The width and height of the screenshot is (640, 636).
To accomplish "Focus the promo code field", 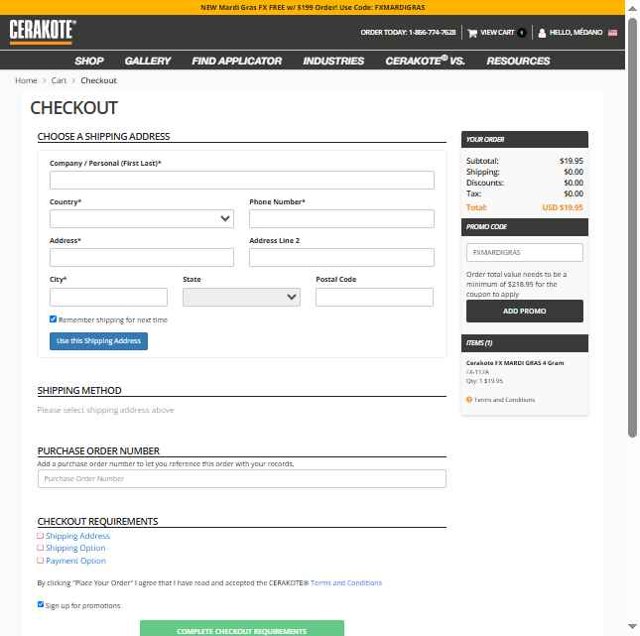I will click(x=524, y=252).
